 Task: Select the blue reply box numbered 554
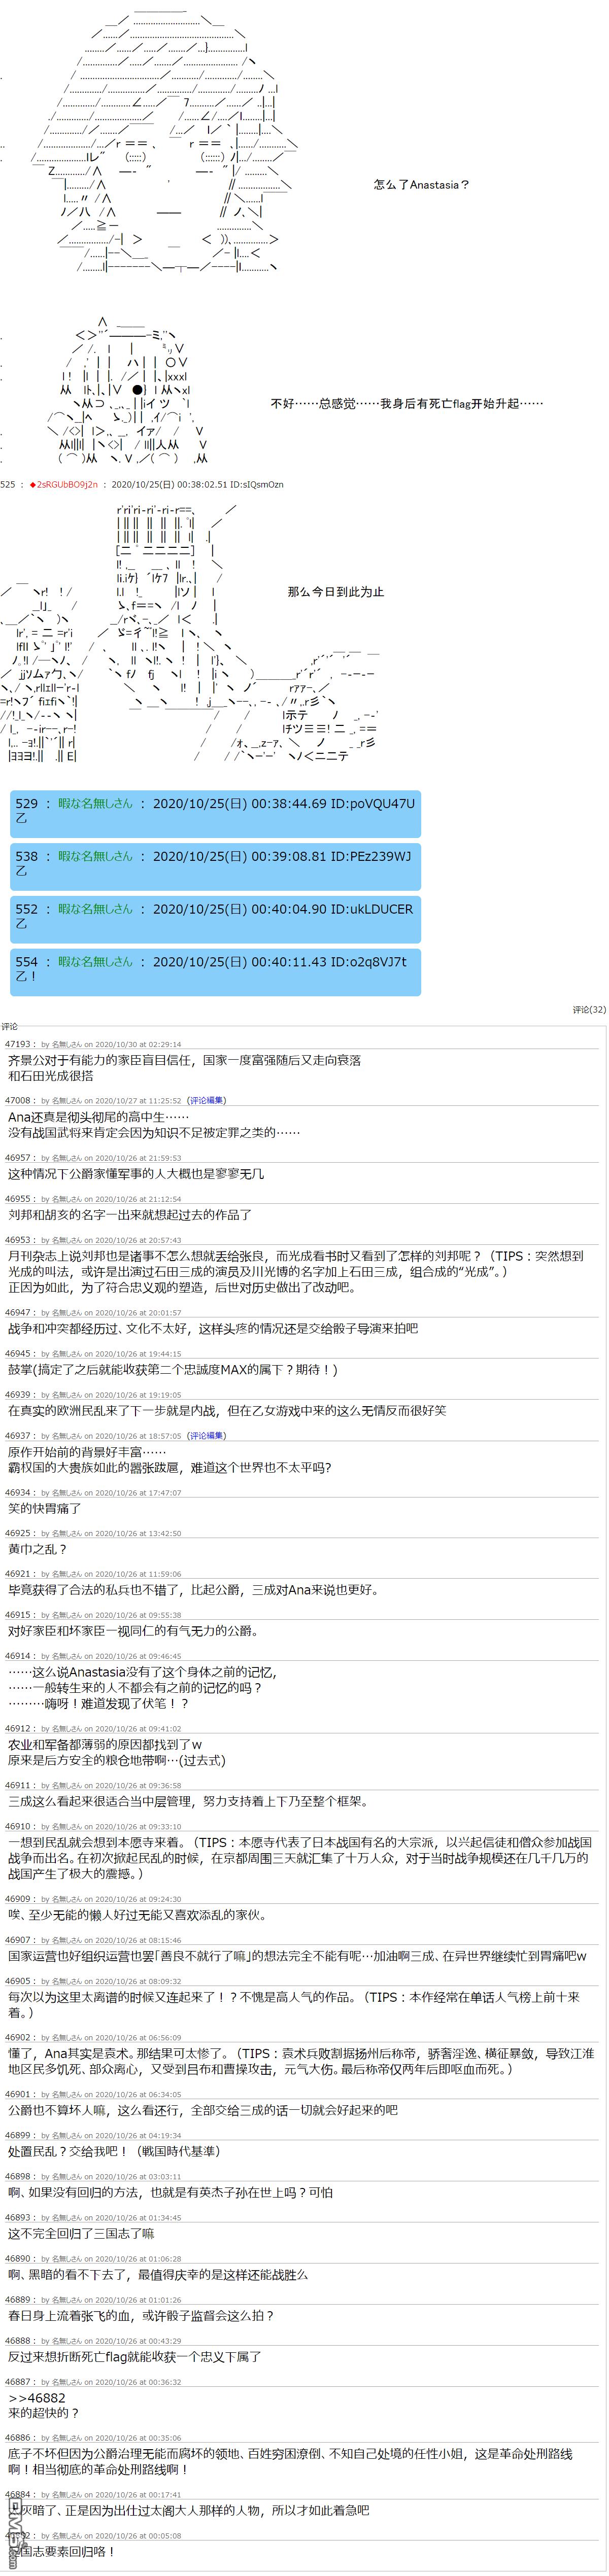click(215, 970)
